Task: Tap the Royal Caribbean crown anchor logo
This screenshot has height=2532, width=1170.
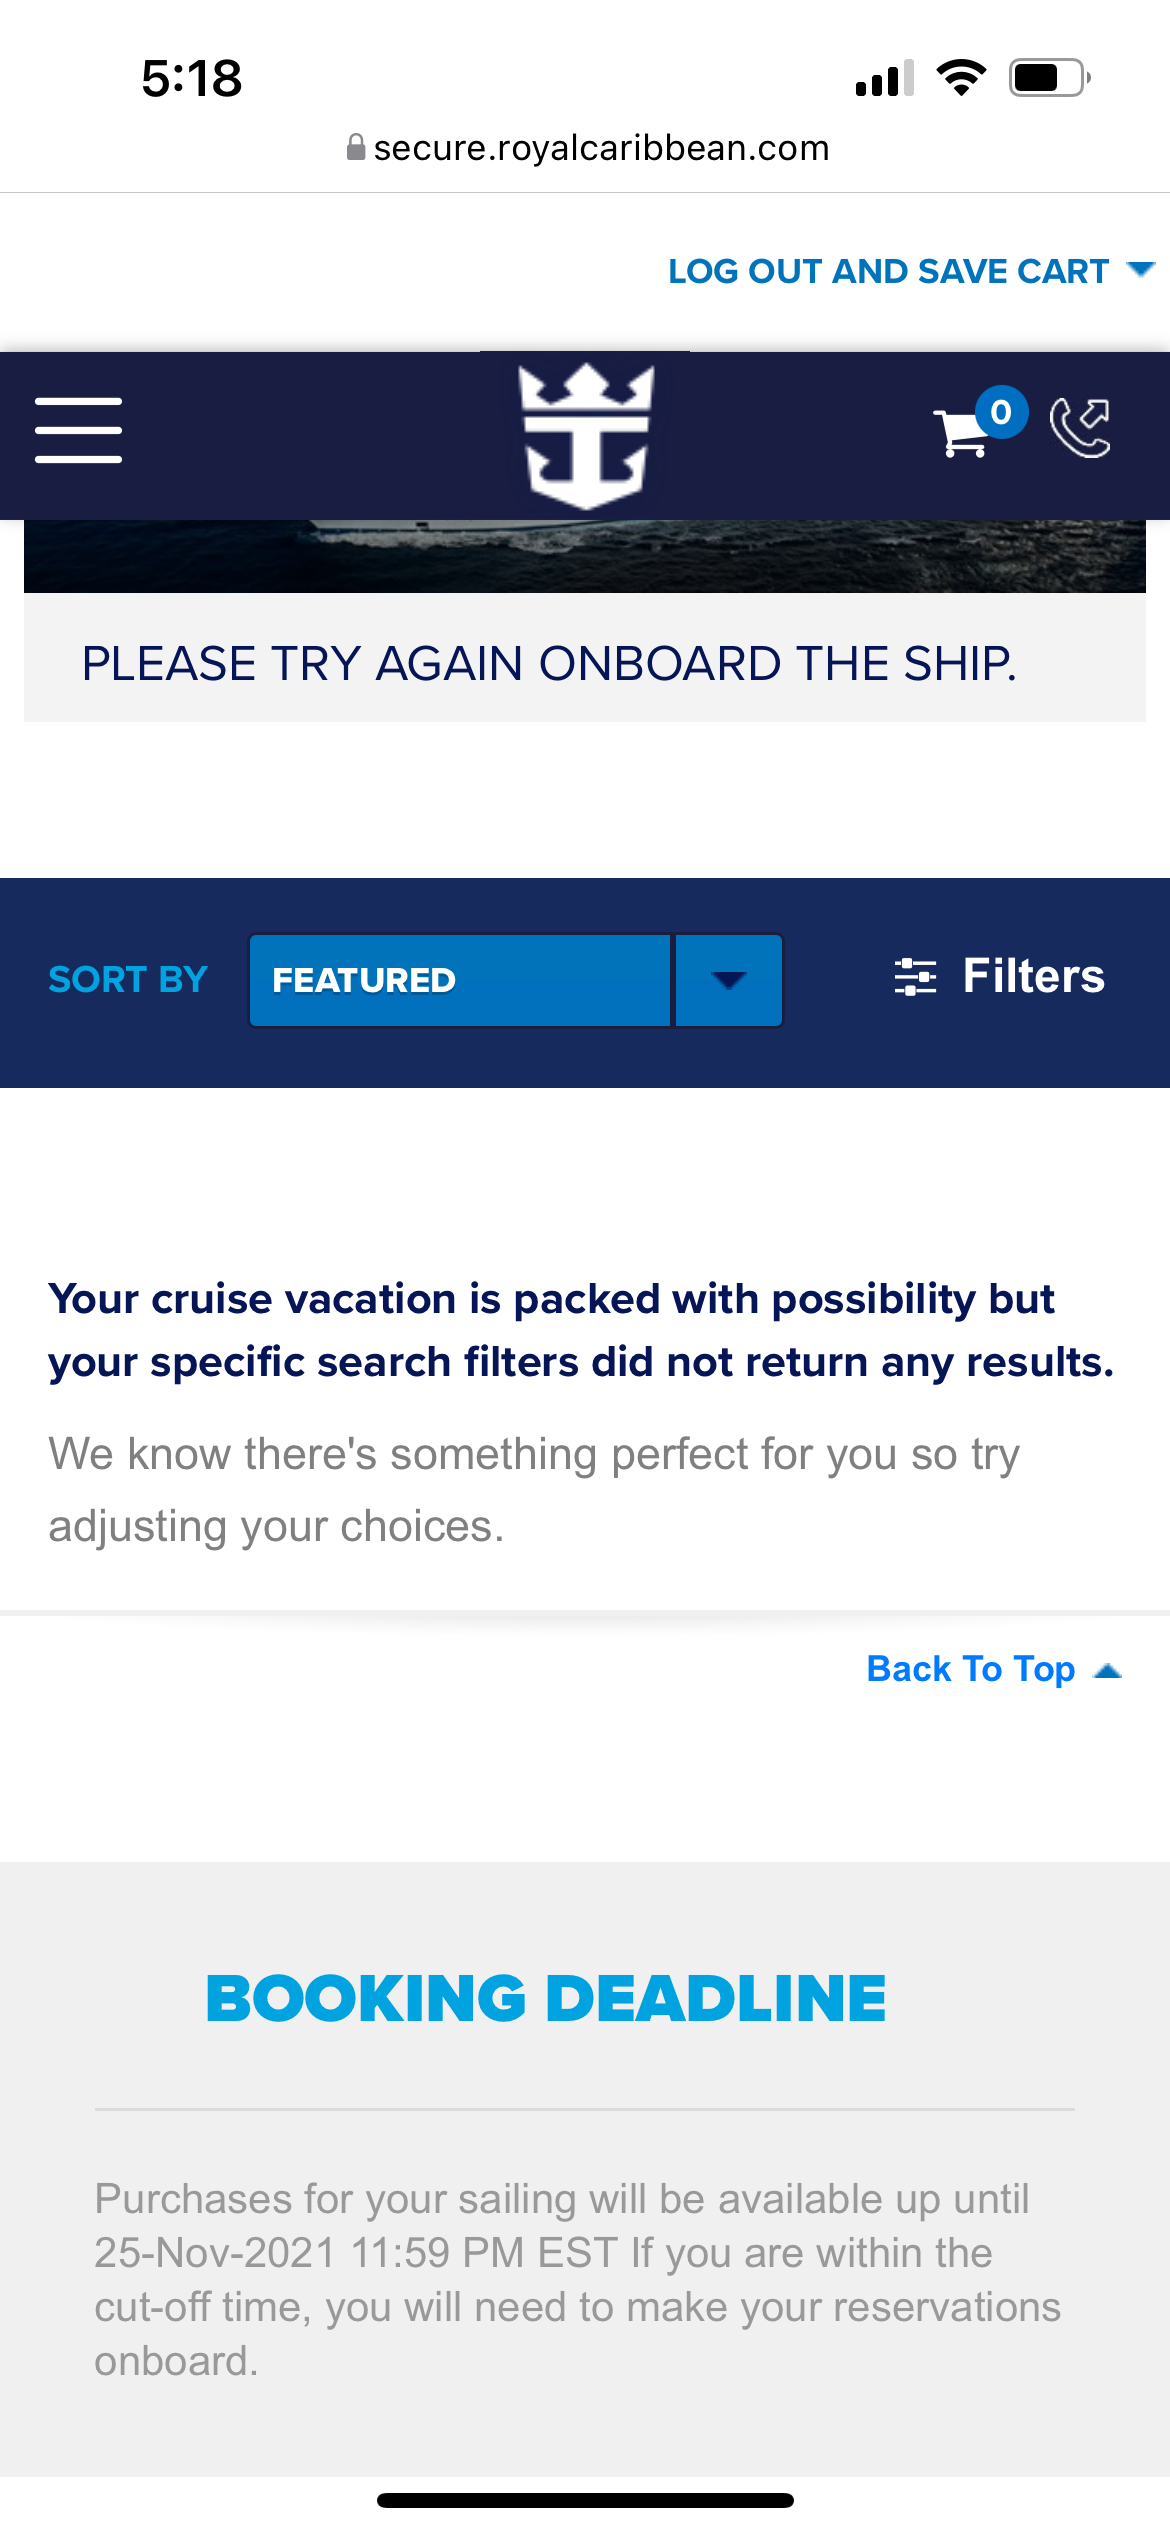Action: 586,436
